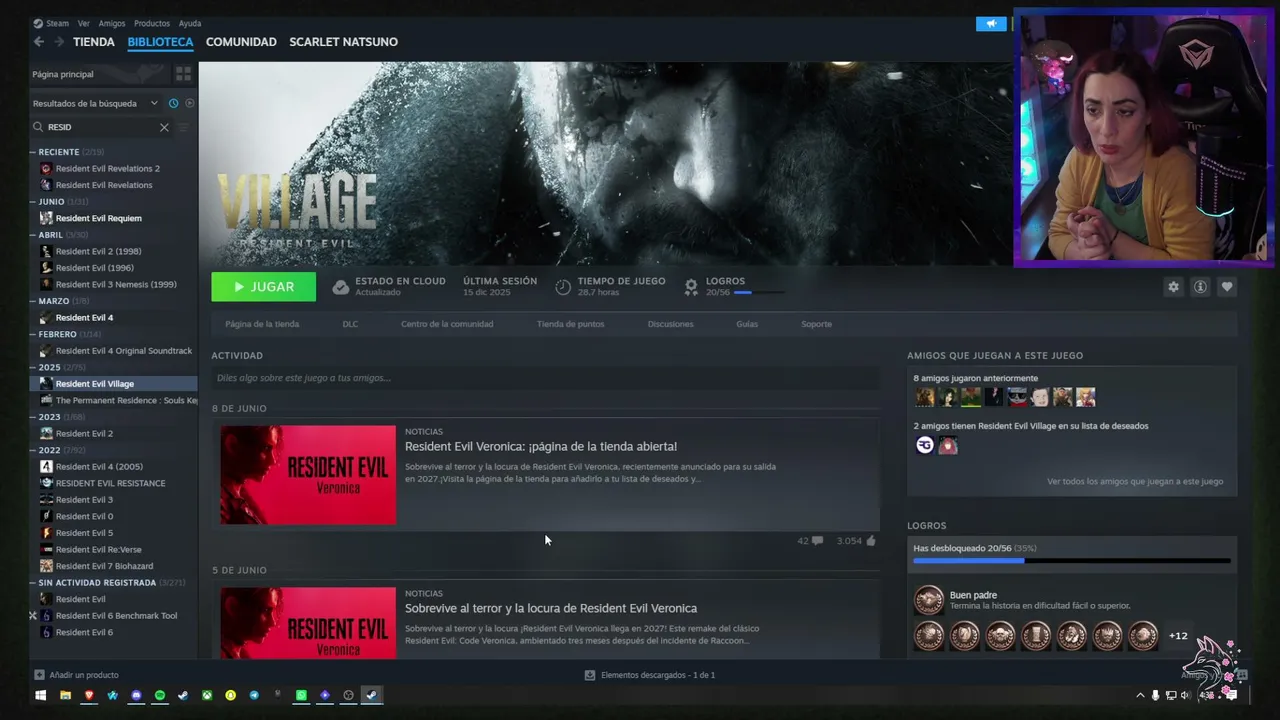Open Spotify from the taskbar
The height and width of the screenshot is (720, 1280).
[x=160, y=695]
